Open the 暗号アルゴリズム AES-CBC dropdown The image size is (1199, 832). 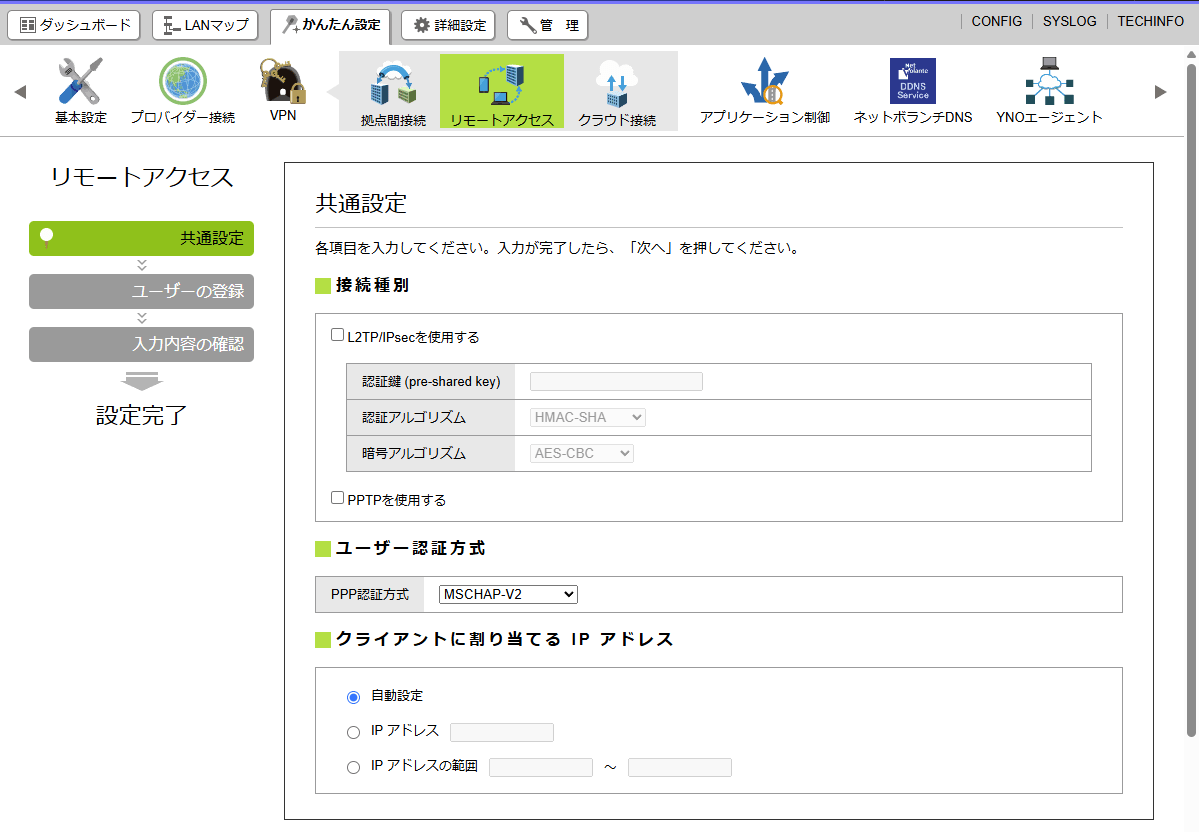581,453
